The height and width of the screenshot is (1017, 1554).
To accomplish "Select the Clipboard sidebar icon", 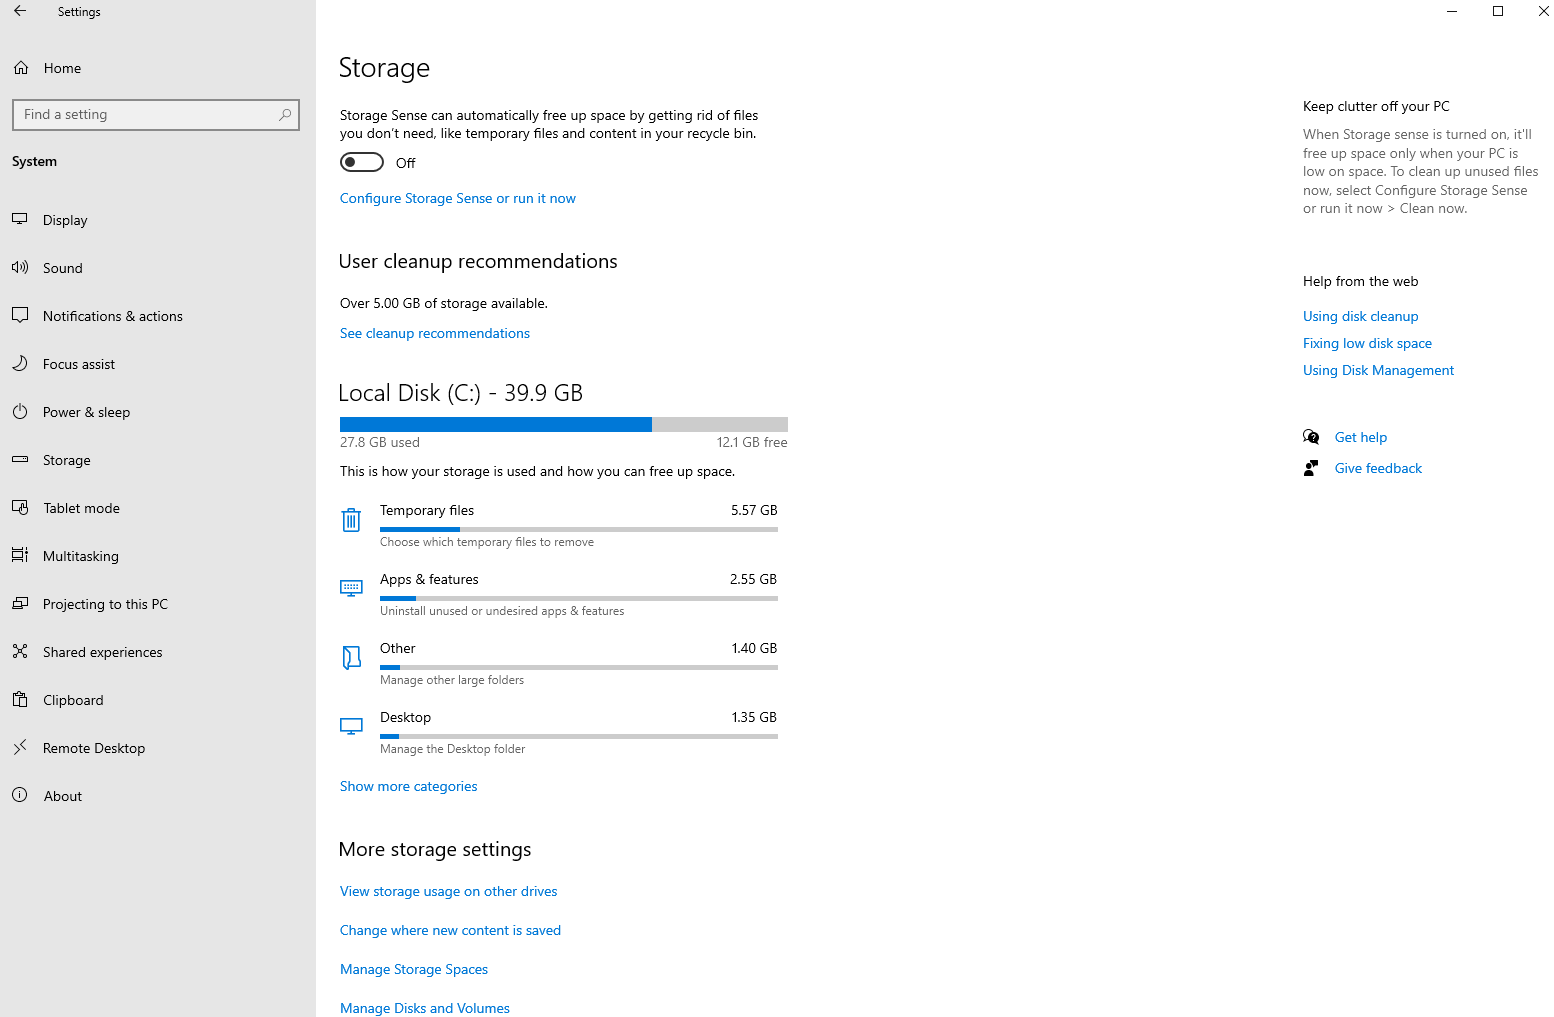I will coord(21,699).
